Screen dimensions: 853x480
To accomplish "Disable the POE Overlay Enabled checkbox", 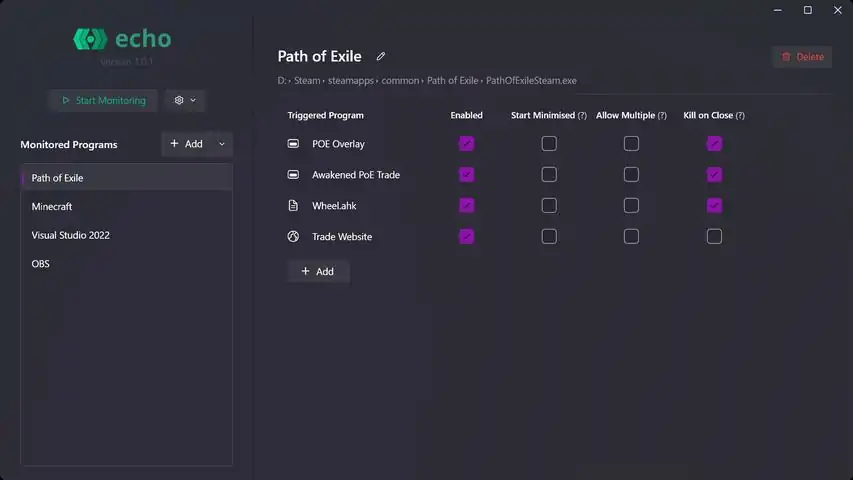I will click(466, 144).
